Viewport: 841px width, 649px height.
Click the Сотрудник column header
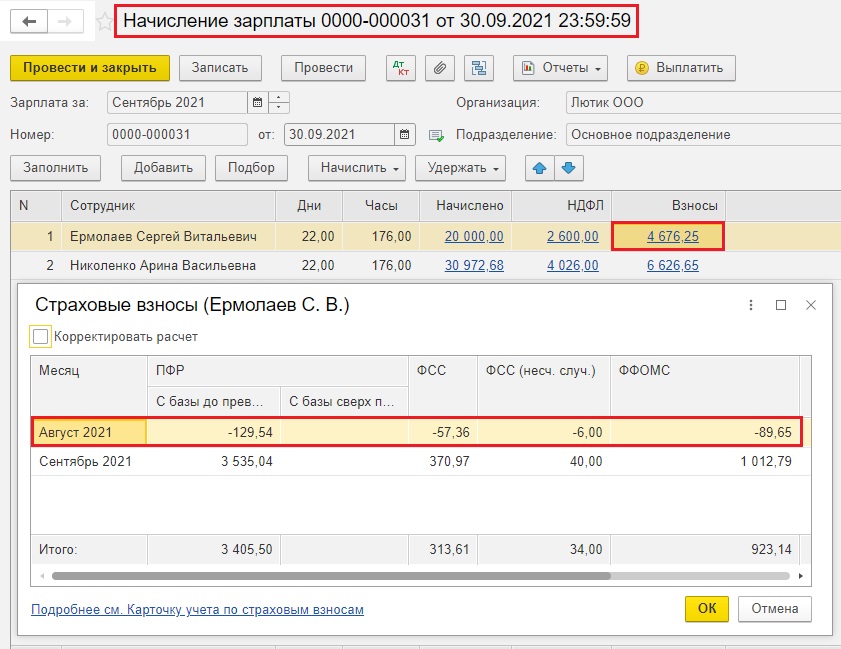(168, 205)
